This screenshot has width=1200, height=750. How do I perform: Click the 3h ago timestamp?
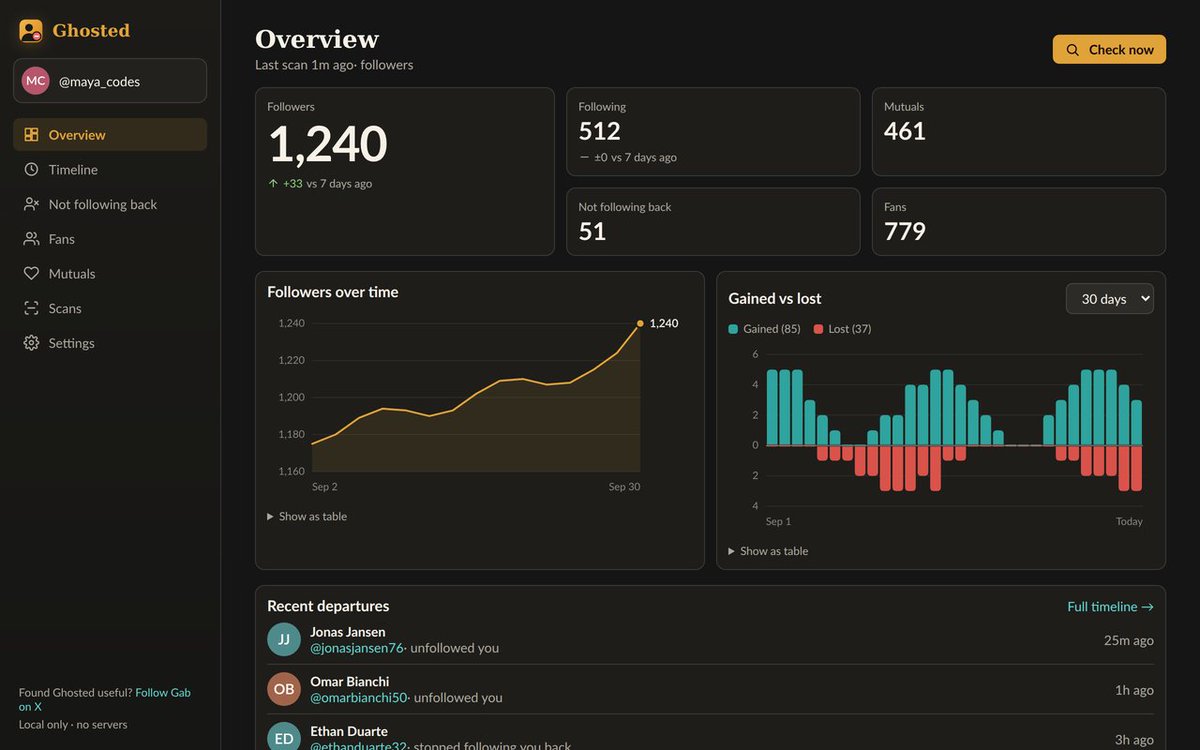1134,740
